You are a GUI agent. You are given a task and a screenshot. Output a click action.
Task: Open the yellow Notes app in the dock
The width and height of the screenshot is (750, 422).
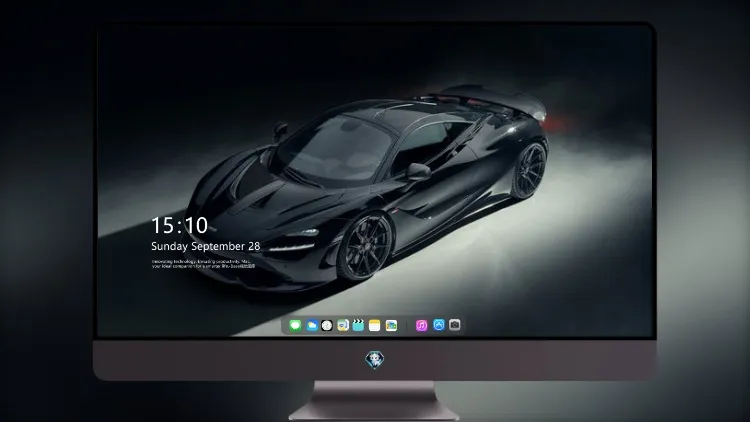[375, 325]
